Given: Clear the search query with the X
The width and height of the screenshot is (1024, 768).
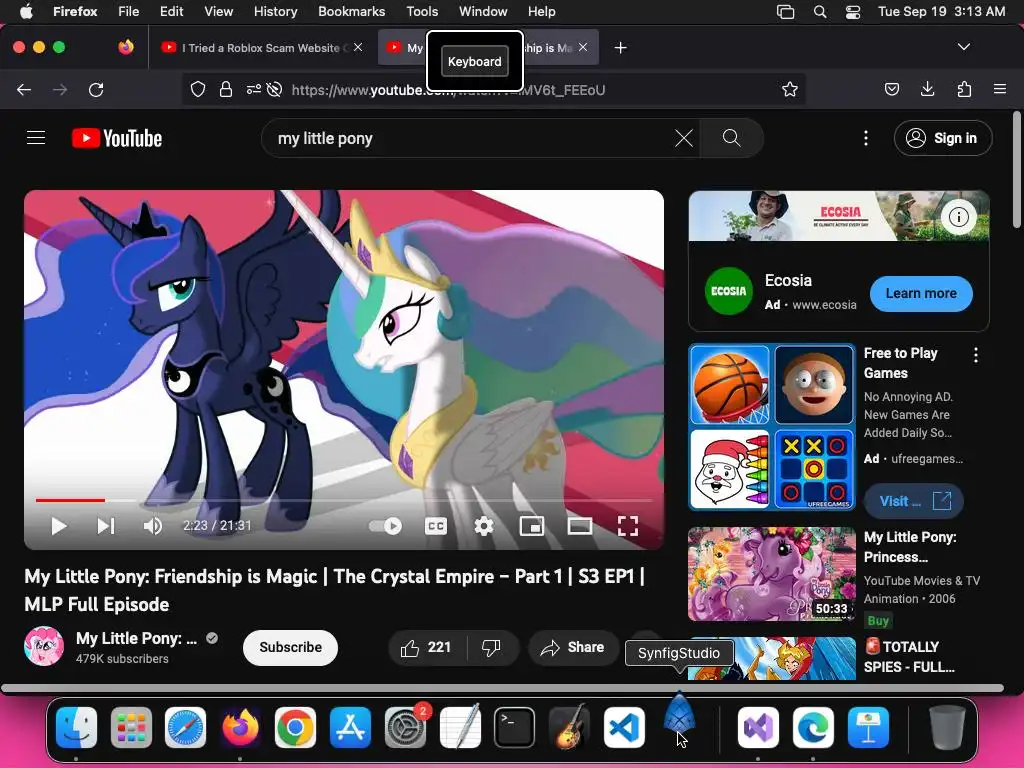Looking at the screenshot, I should pyautogui.click(x=684, y=138).
